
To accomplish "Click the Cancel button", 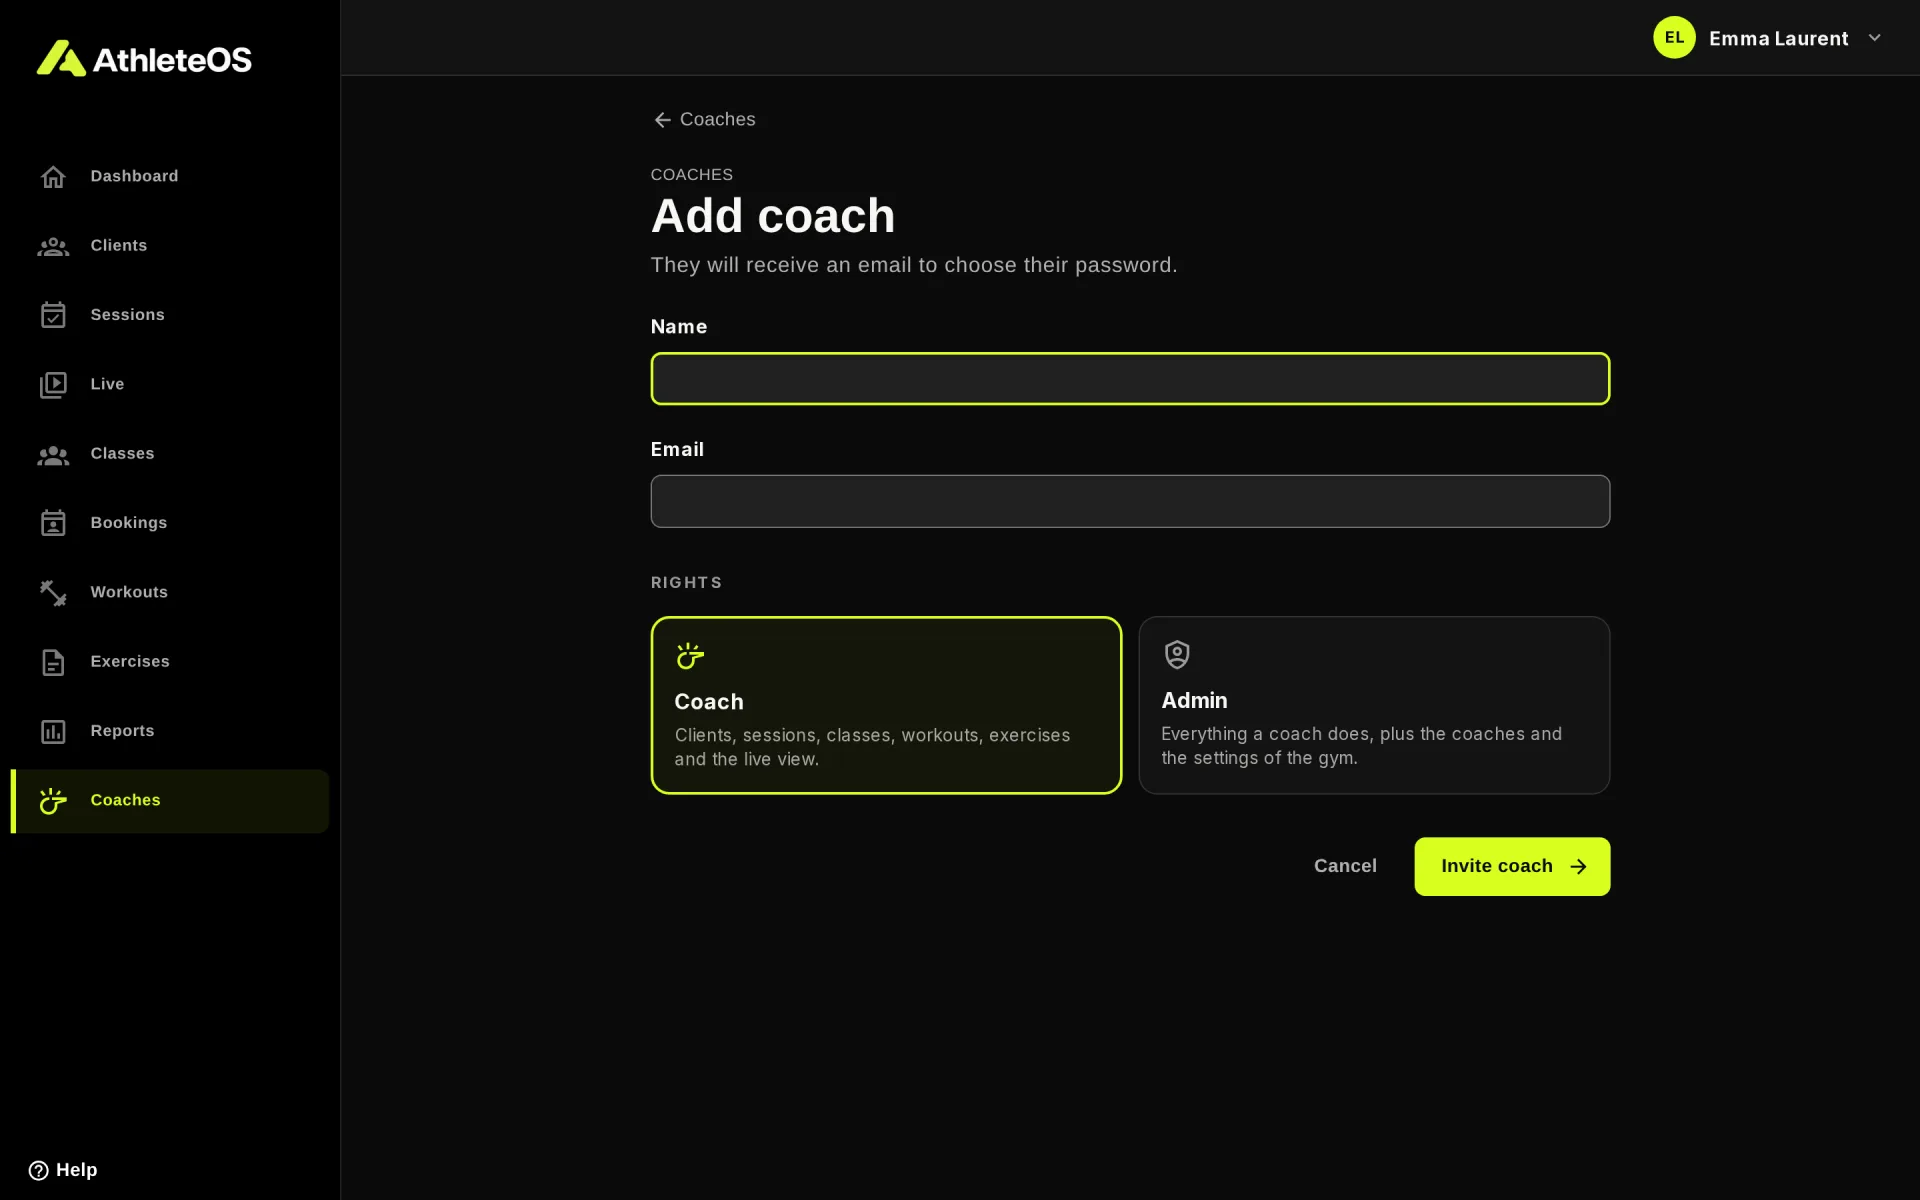I will pyautogui.click(x=1345, y=866).
